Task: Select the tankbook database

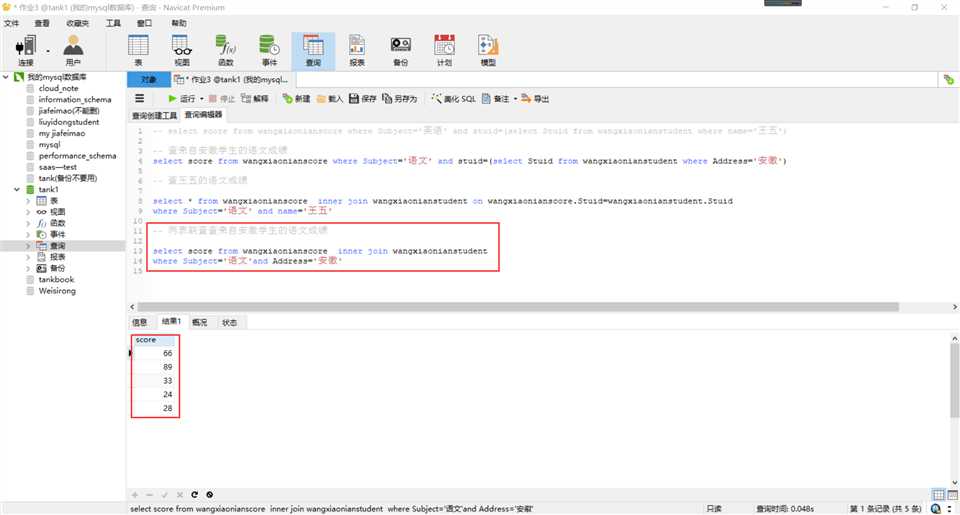Action: 56,279
